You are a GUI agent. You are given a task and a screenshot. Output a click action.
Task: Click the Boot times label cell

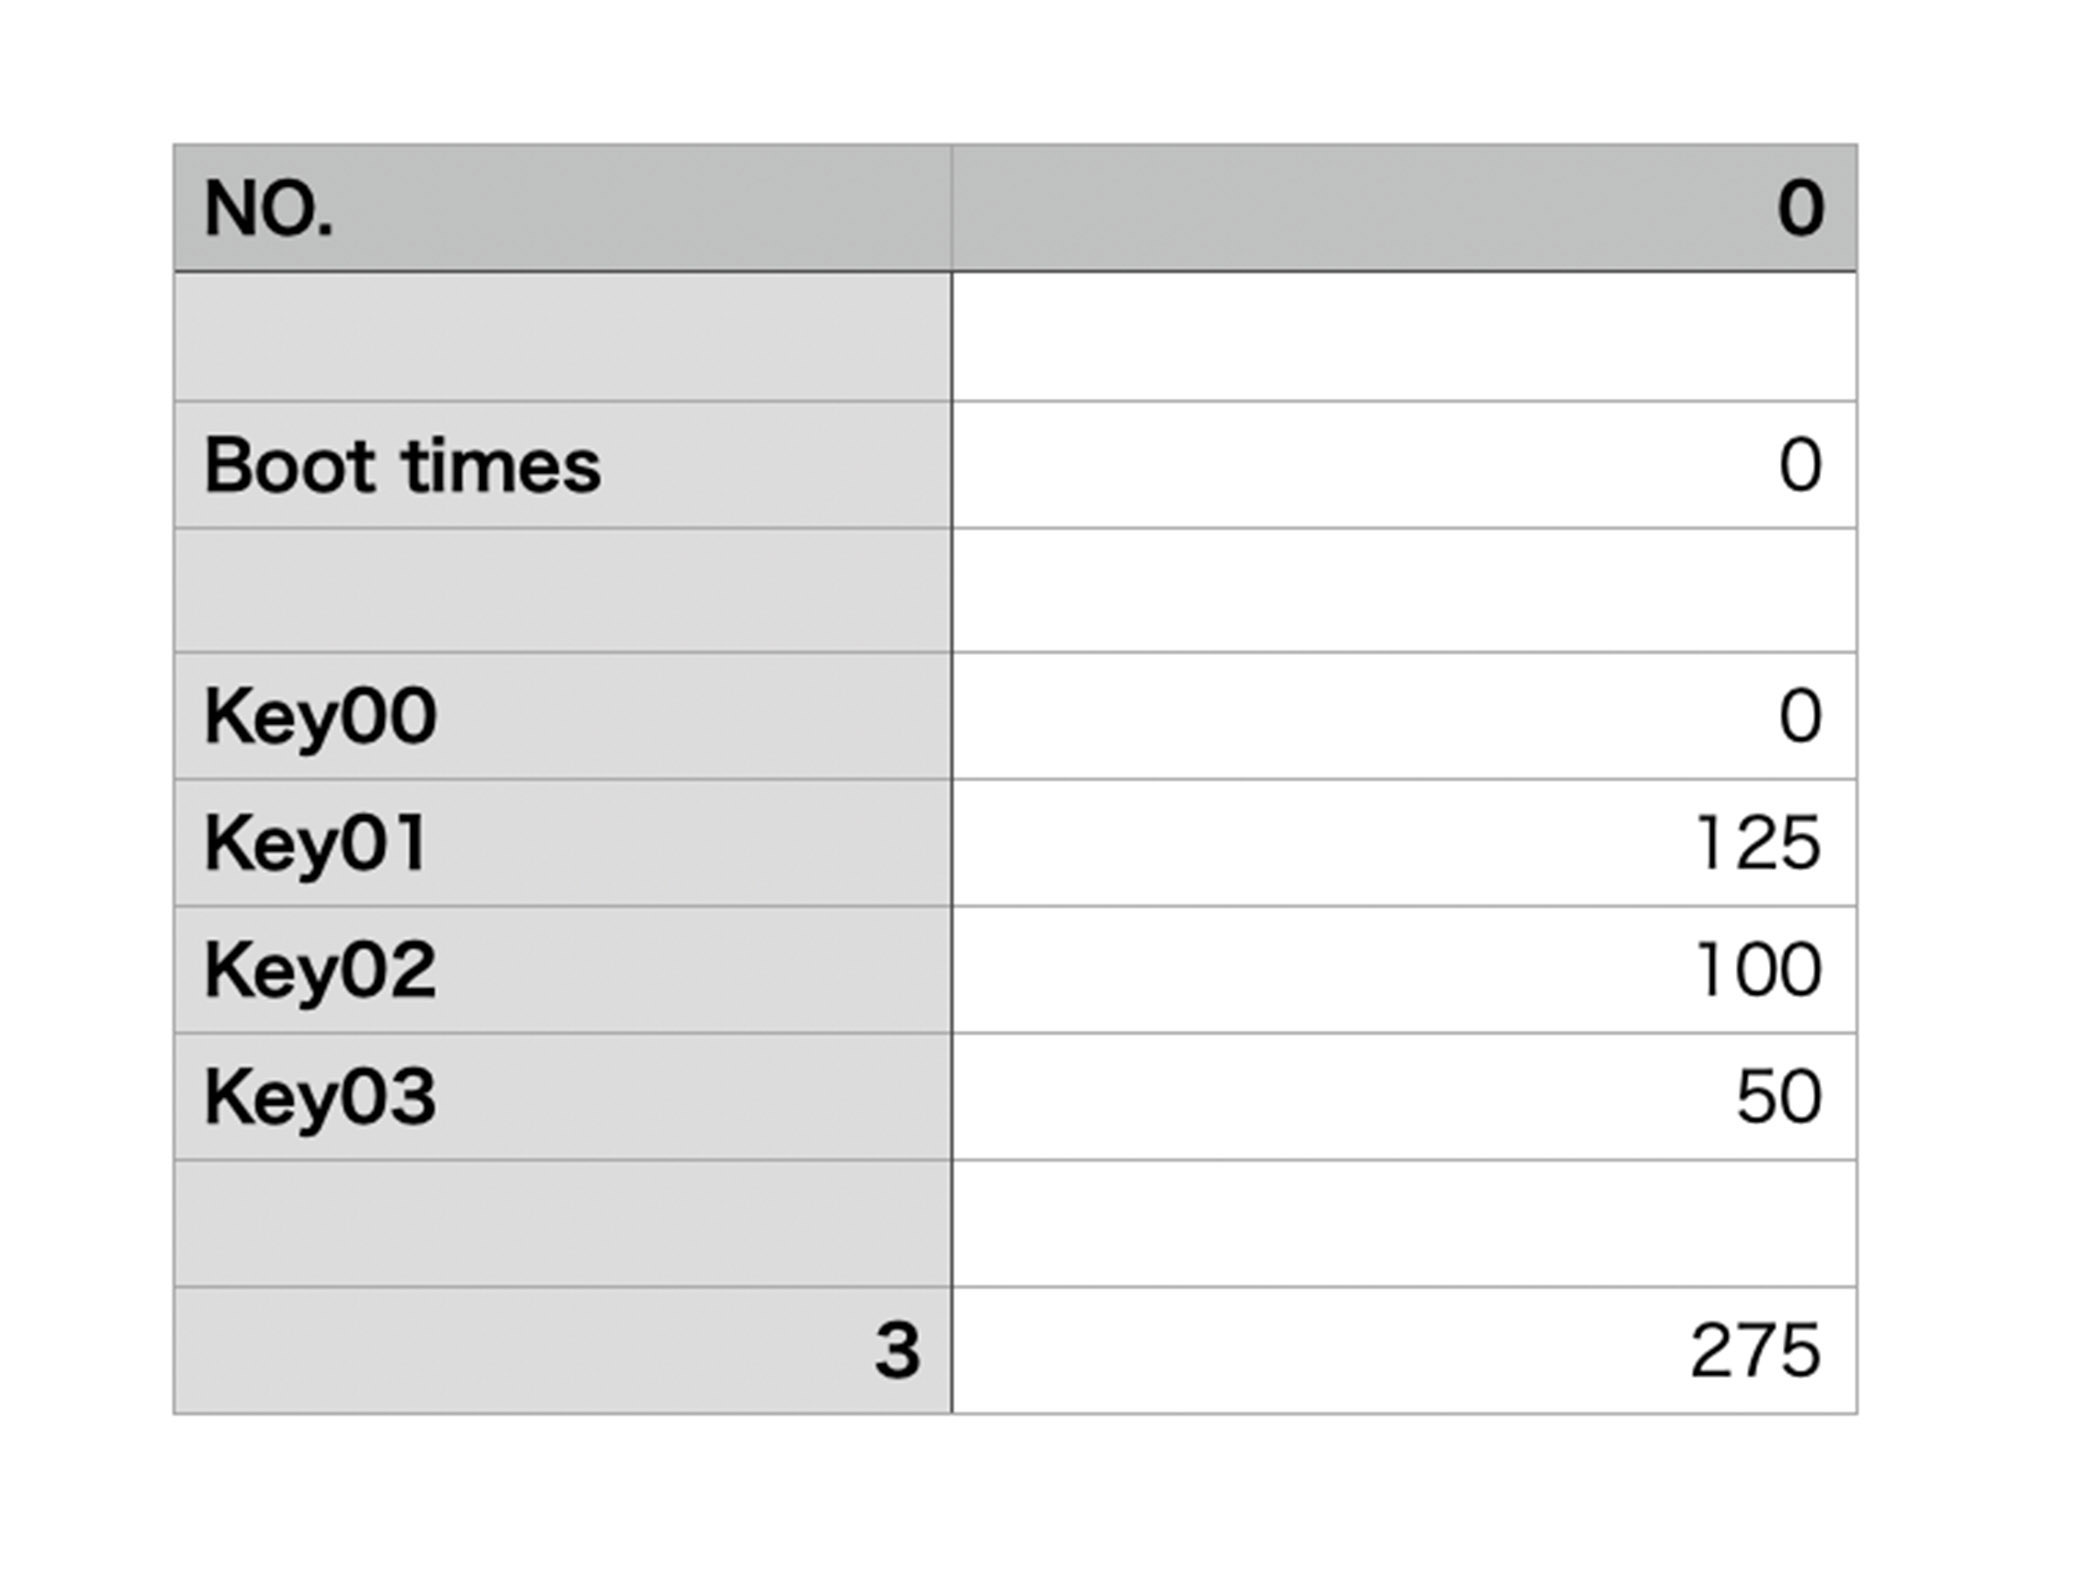click(563, 465)
